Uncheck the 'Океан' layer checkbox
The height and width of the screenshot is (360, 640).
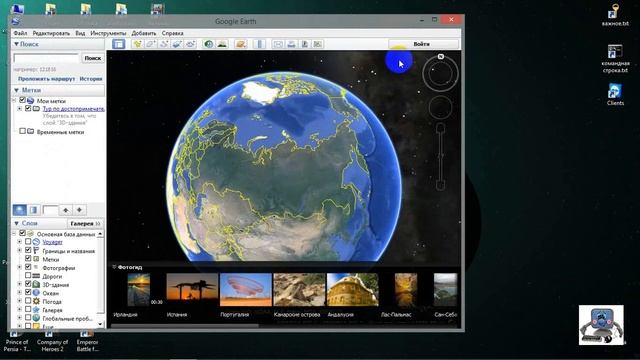[28, 292]
